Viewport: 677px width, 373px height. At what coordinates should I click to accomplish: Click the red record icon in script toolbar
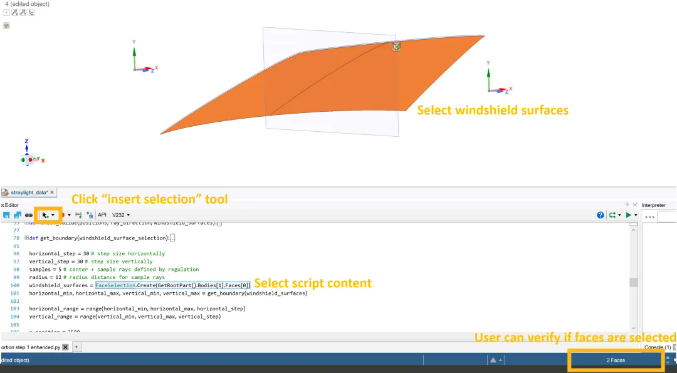coord(63,215)
